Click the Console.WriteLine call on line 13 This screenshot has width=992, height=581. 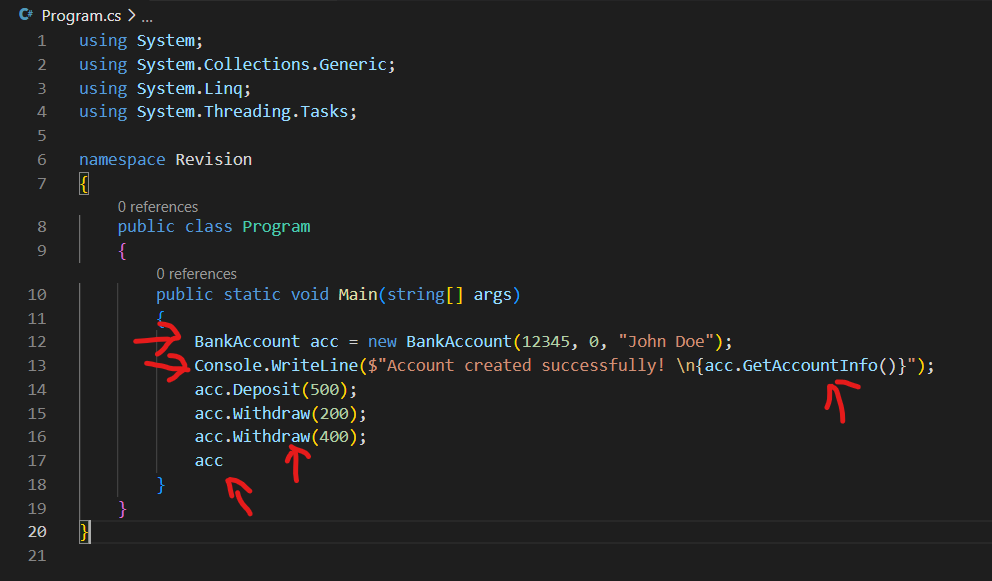click(250, 365)
